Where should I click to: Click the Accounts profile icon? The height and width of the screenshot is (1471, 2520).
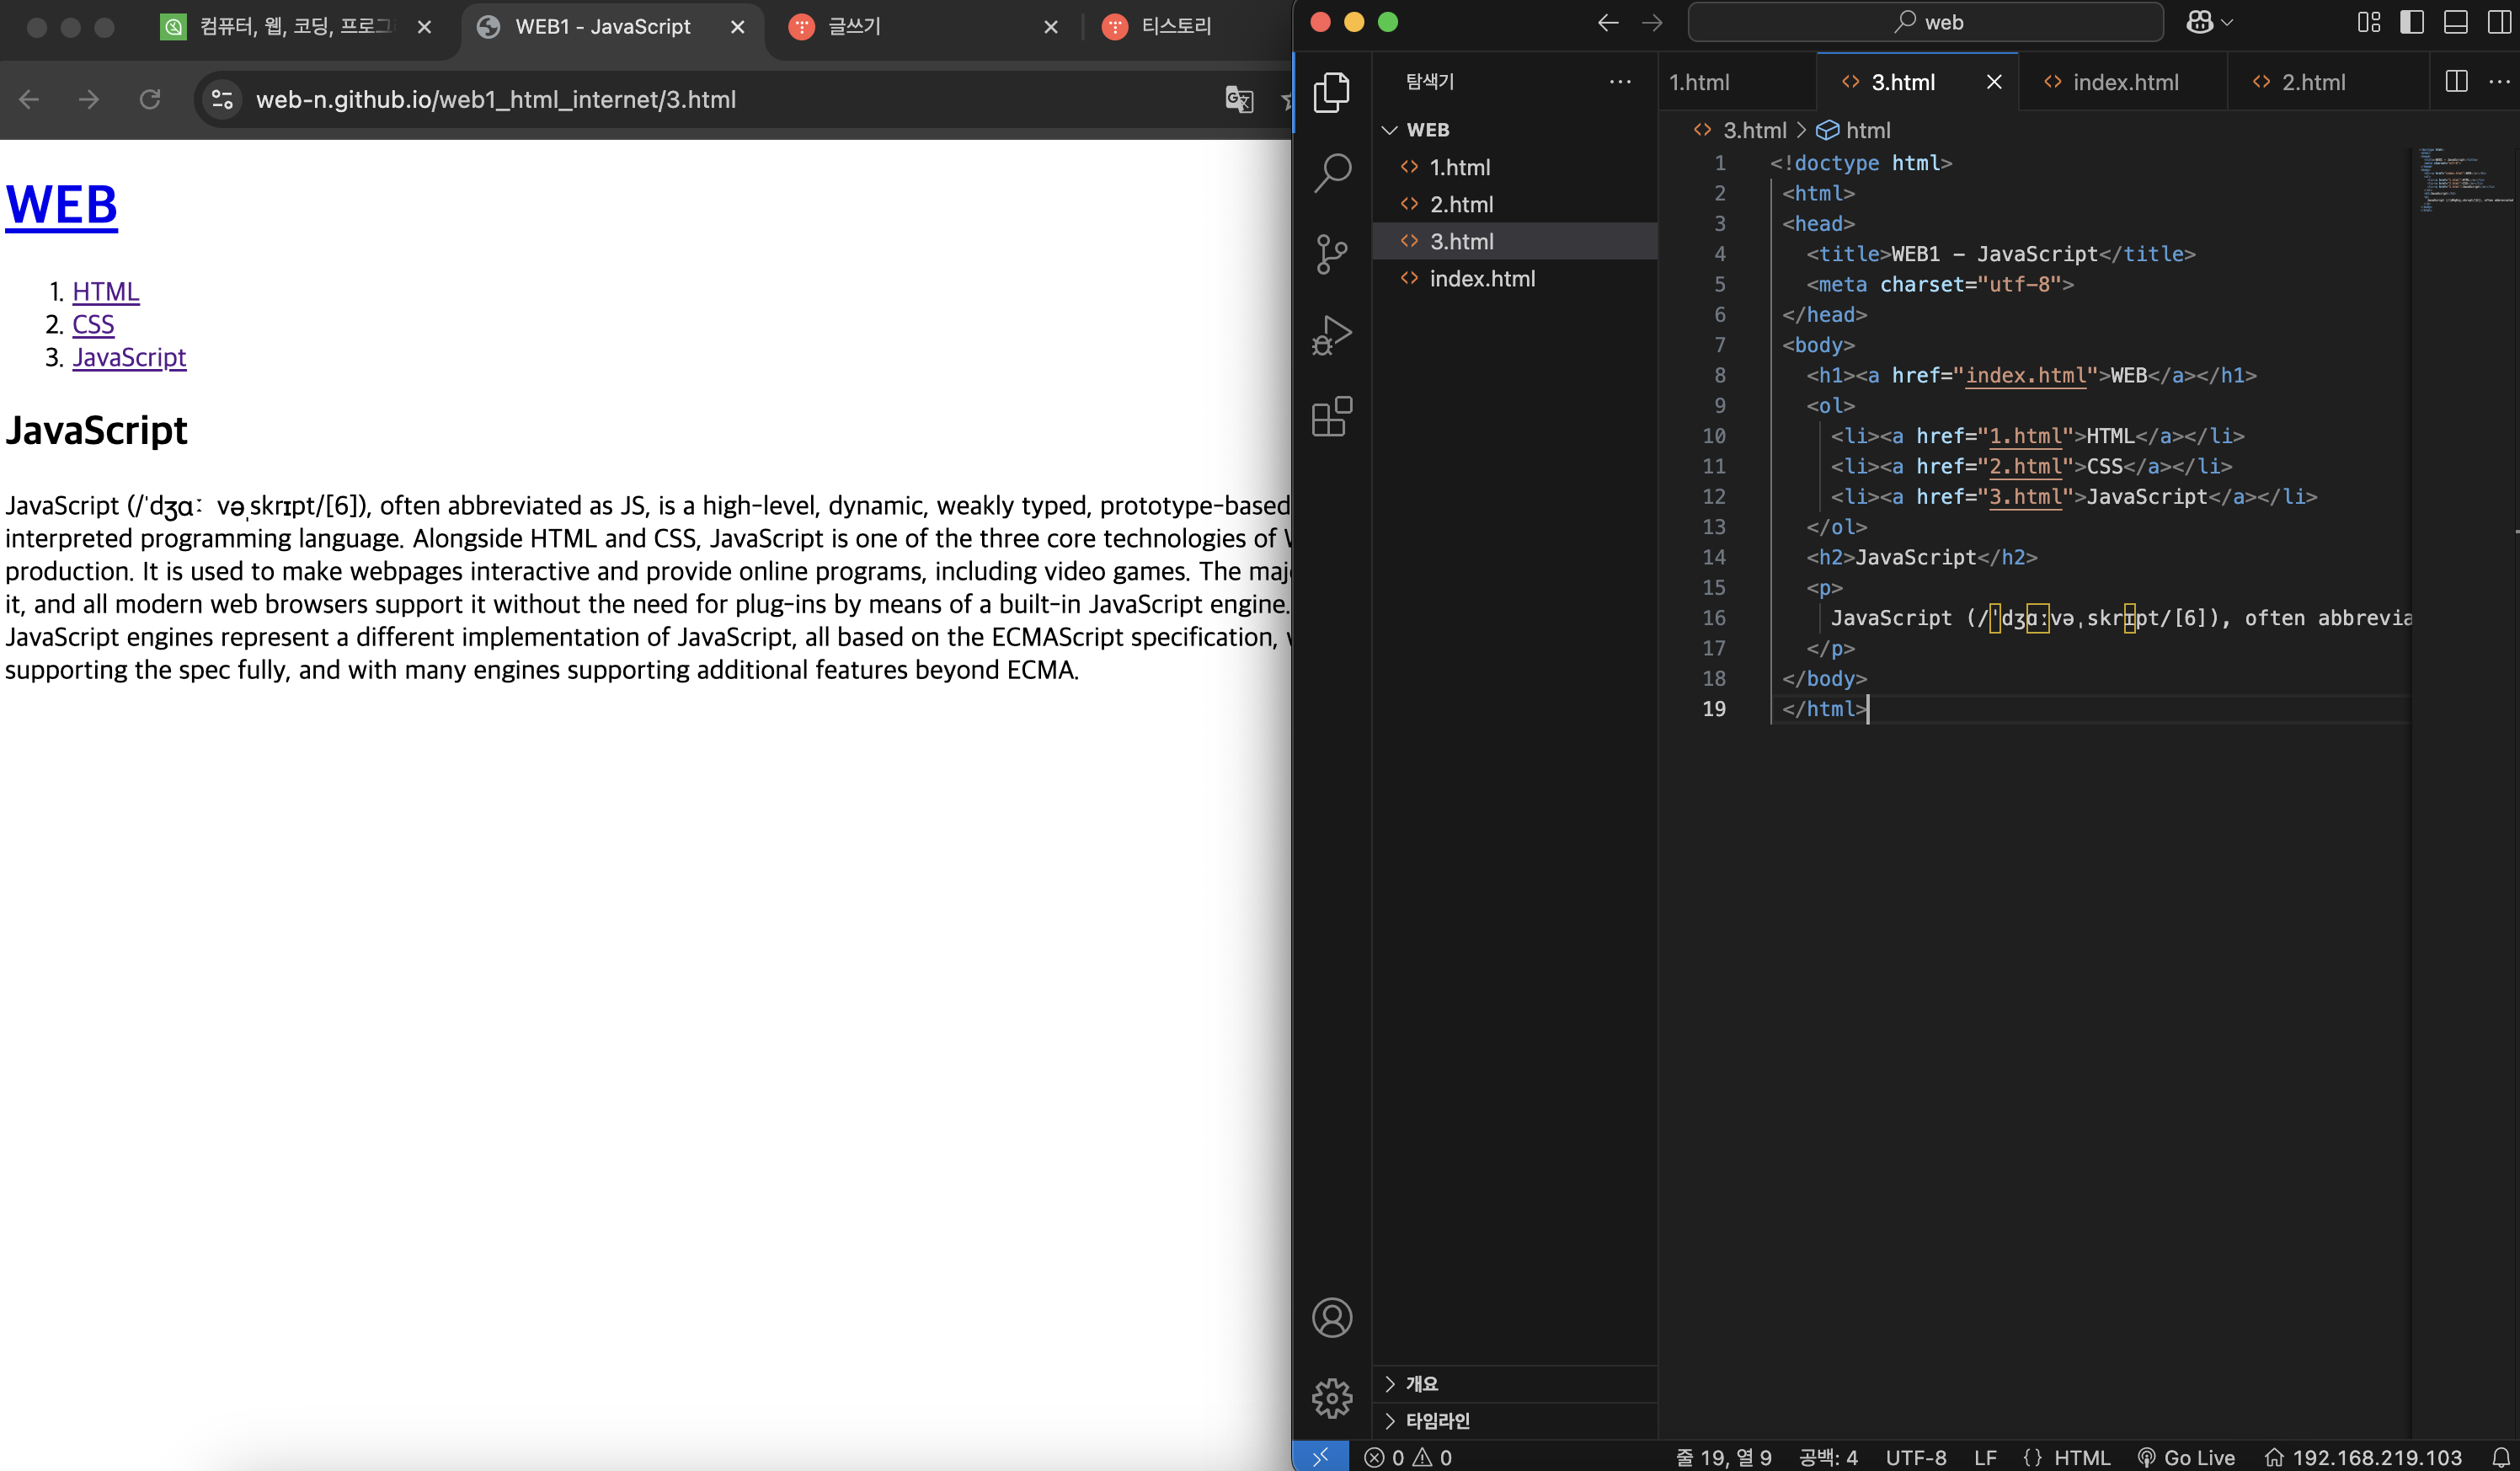[1331, 1317]
